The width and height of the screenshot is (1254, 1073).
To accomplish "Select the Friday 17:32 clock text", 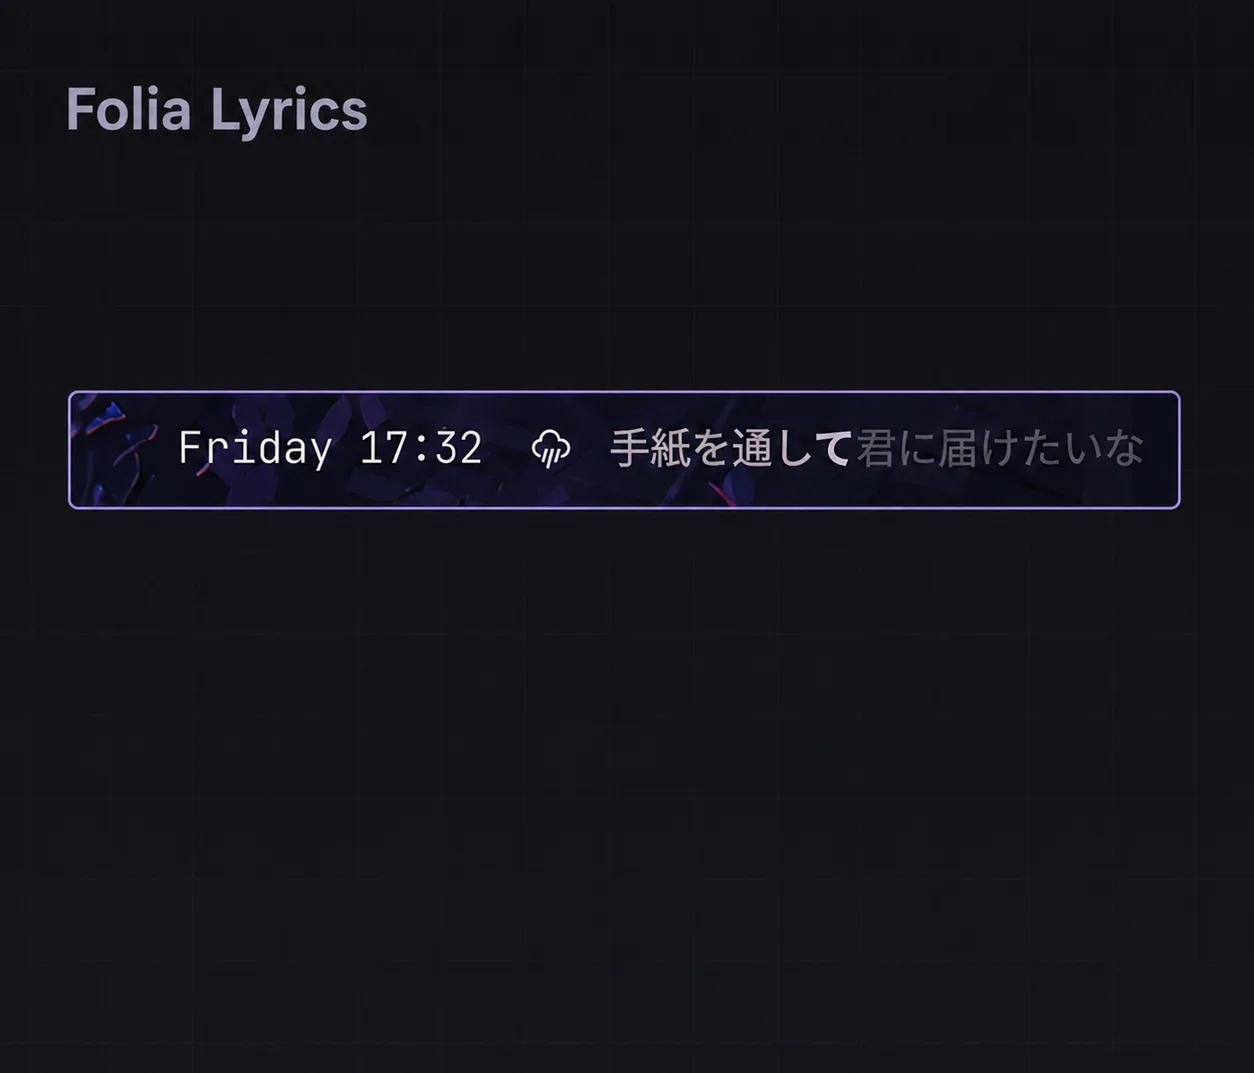I will [x=330, y=448].
